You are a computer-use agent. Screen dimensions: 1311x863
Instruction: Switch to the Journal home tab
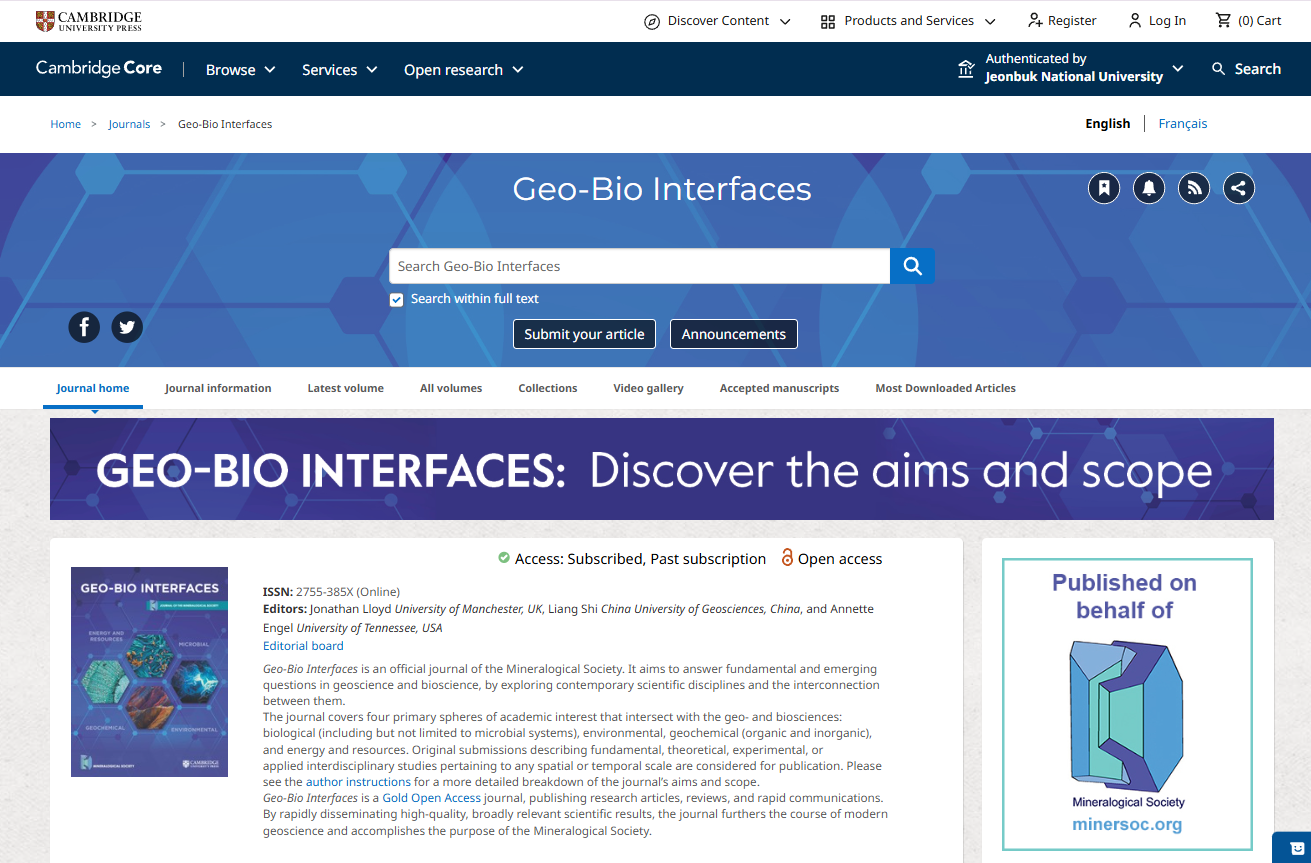(93, 388)
